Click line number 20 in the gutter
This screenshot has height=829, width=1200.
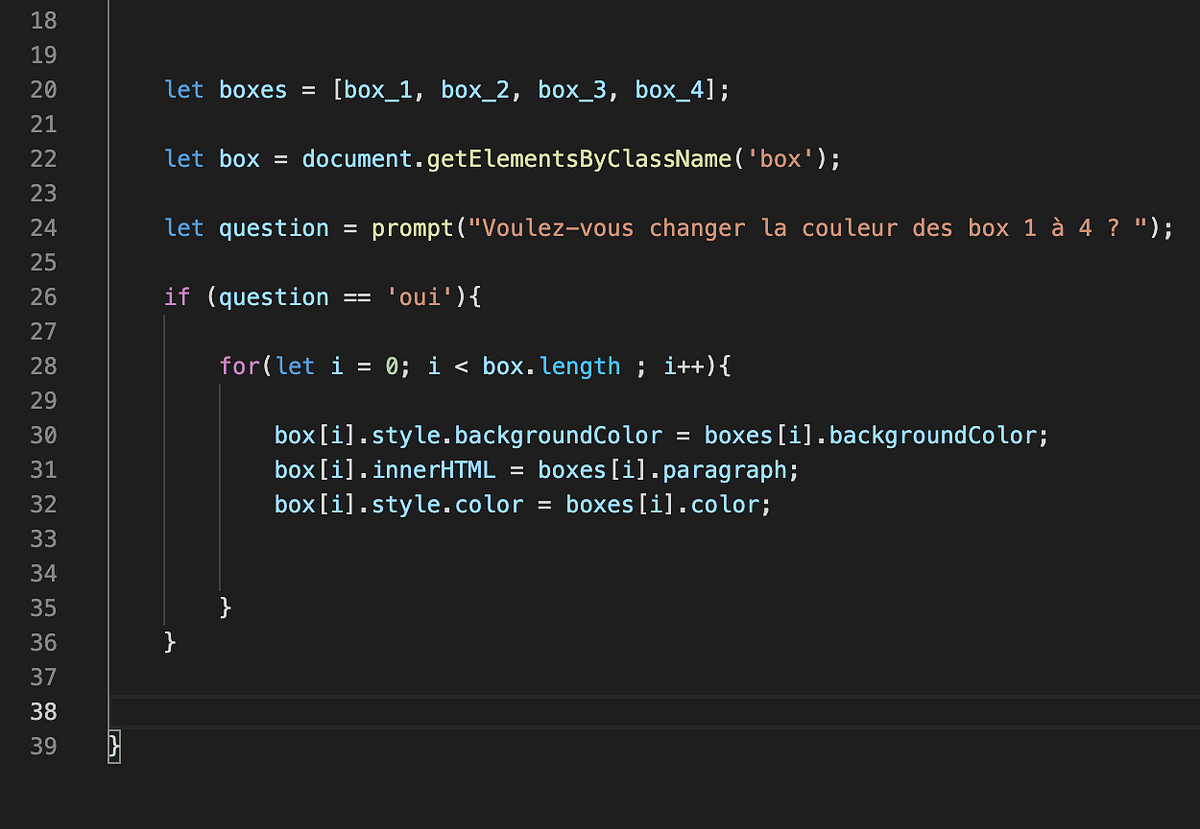[x=44, y=89]
